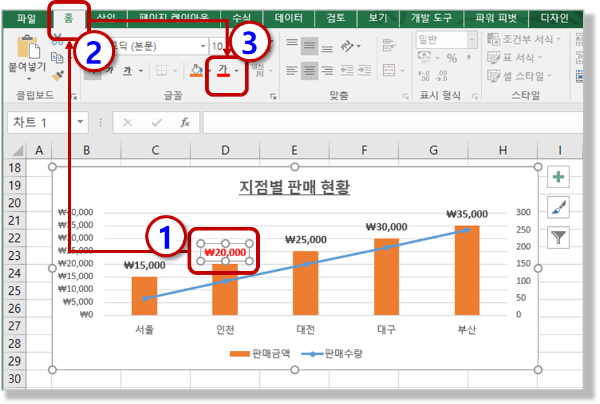Switch to the 디자인 (Design) tab
600x404 pixels.
pyautogui.click(x=554, y=18)
